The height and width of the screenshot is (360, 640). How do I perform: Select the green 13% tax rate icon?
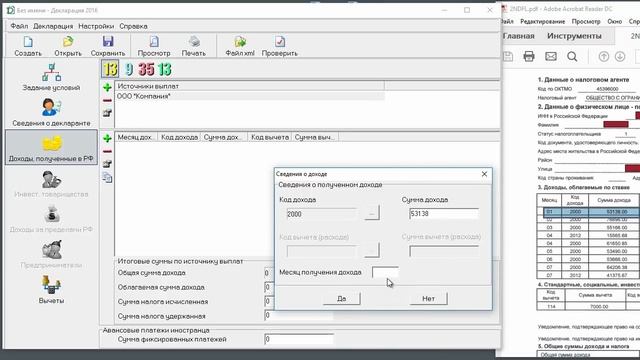[164, 69]
